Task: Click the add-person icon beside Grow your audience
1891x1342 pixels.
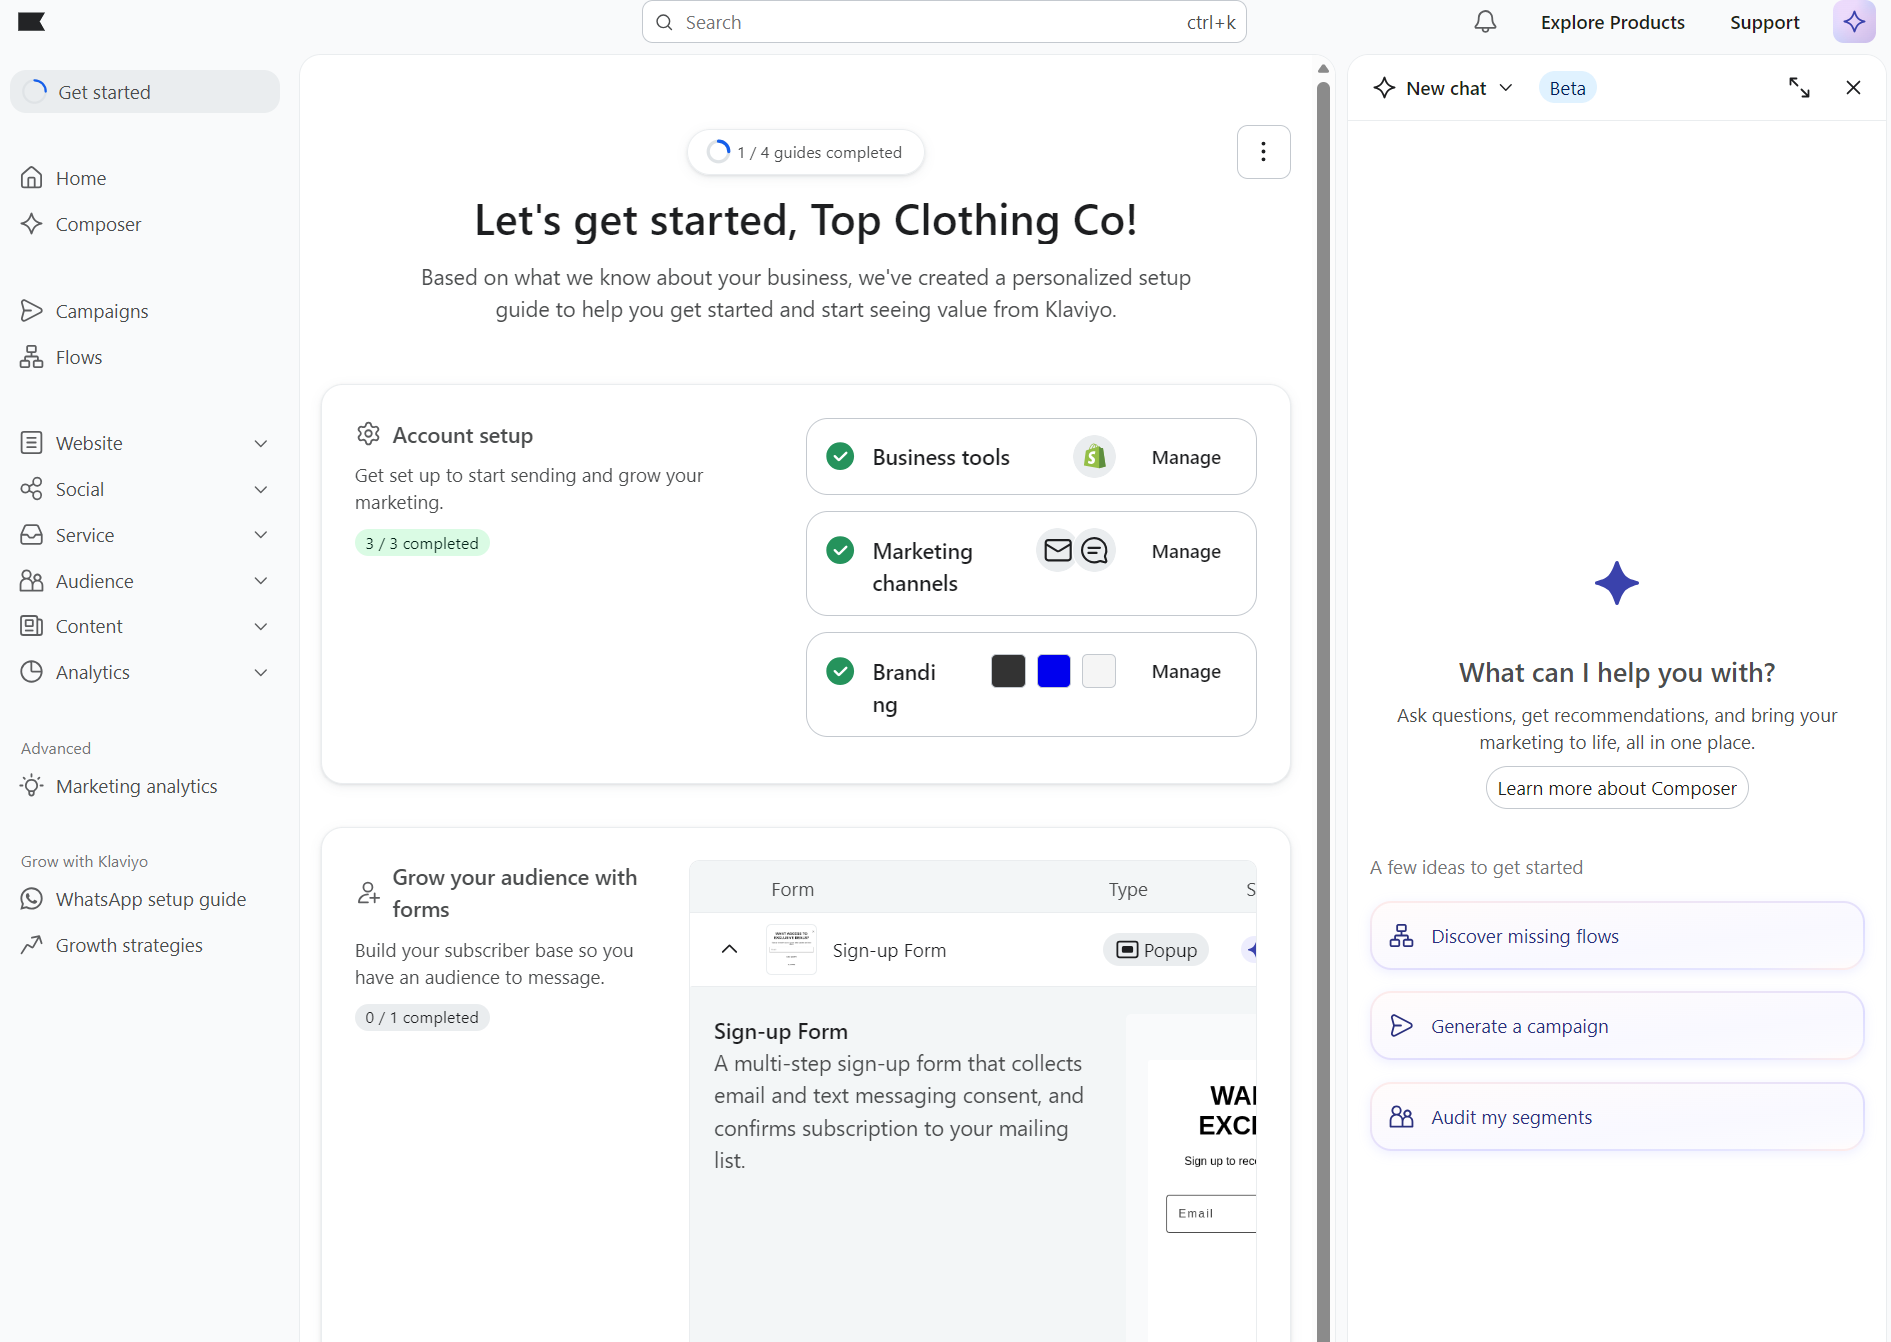Action: click(368, 892)
